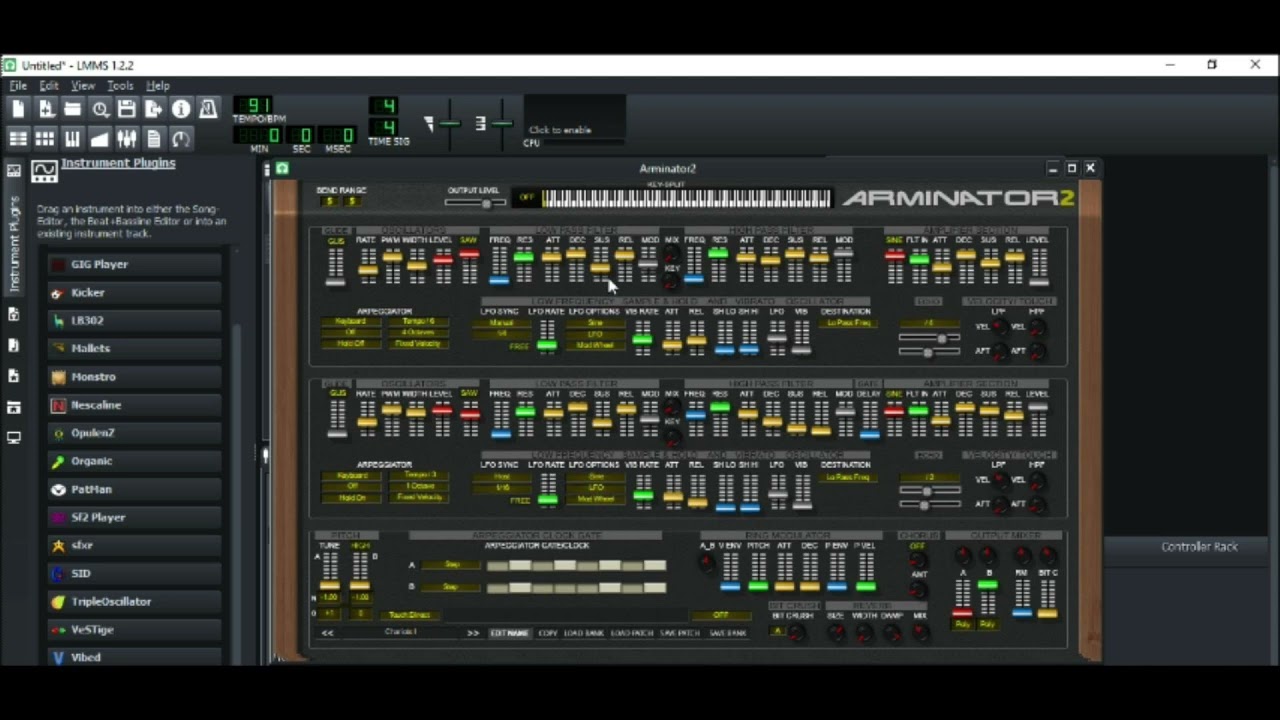This screenshot has width=1280, height=720.
Task: Show the Song Editor window
Action: [x=18, y=138]
